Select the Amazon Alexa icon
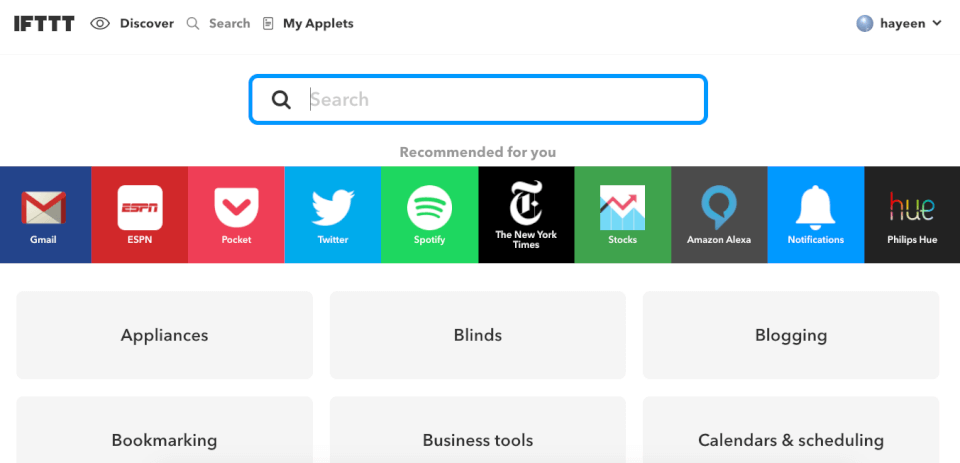Image resolution: width=960 pixels, height=463 pixels. pyautogui.click(x=719, y=208)
